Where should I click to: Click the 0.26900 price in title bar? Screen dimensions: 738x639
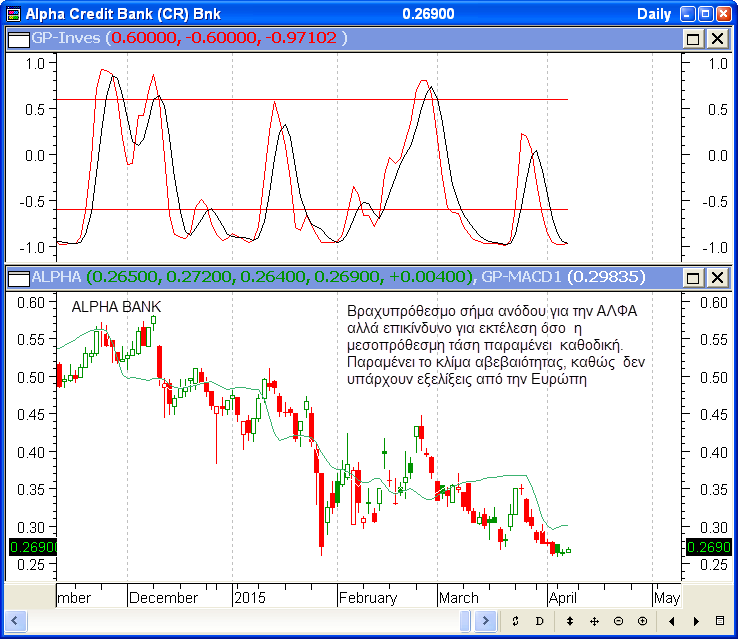[428, 14]
